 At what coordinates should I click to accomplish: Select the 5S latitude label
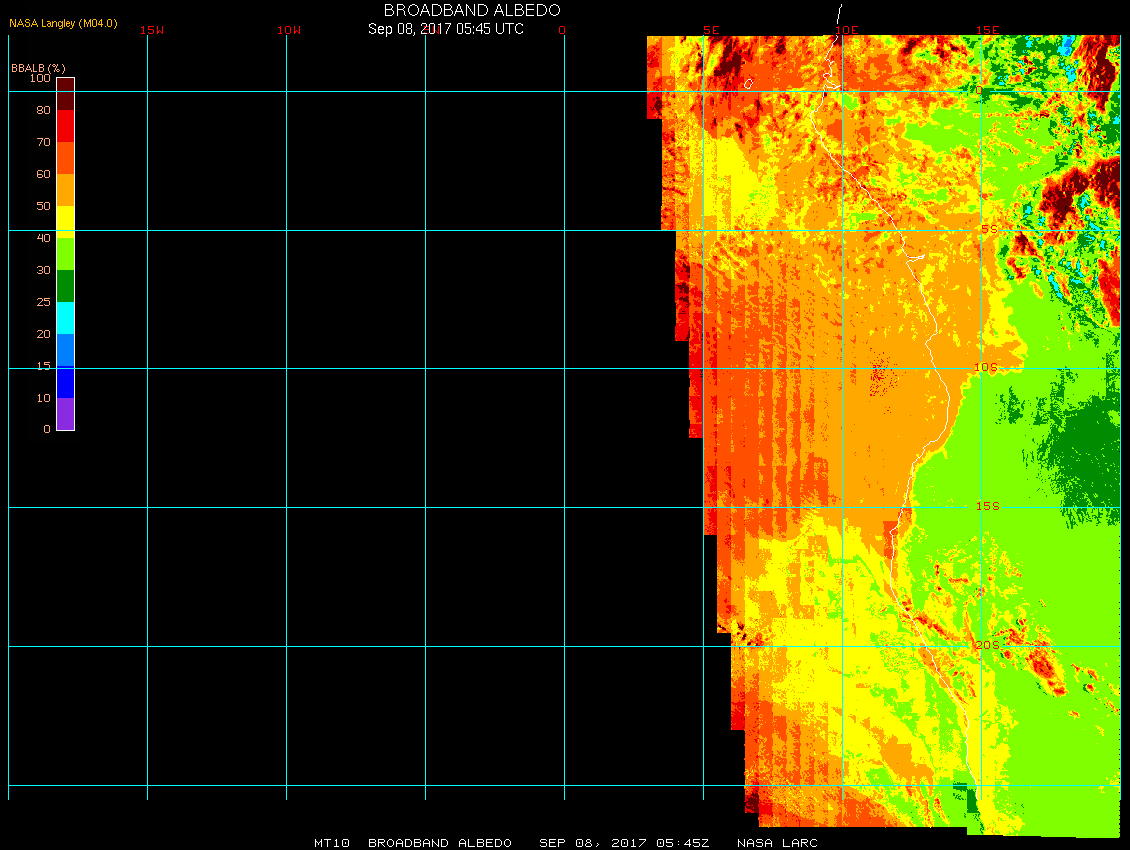[x=989, y=229]
